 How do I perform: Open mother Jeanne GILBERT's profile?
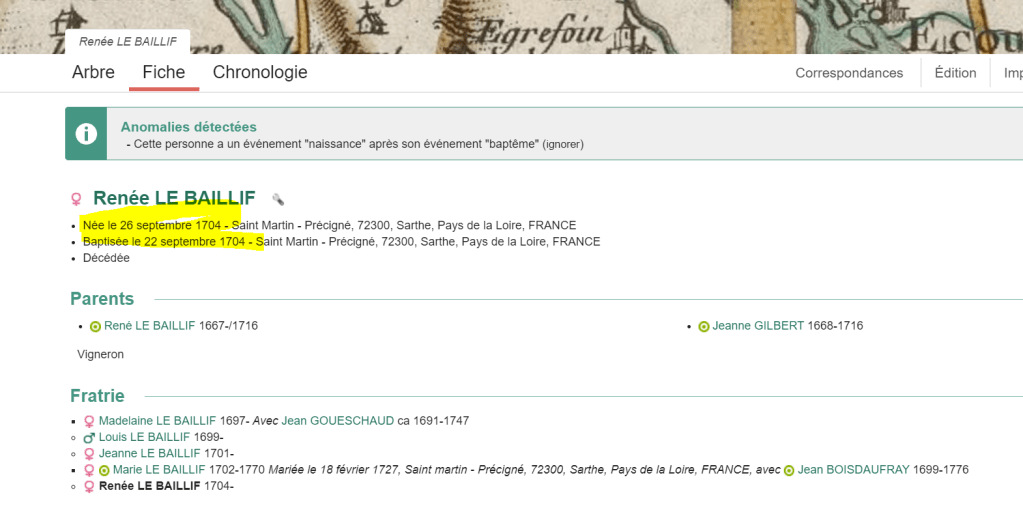click(758, 326)
